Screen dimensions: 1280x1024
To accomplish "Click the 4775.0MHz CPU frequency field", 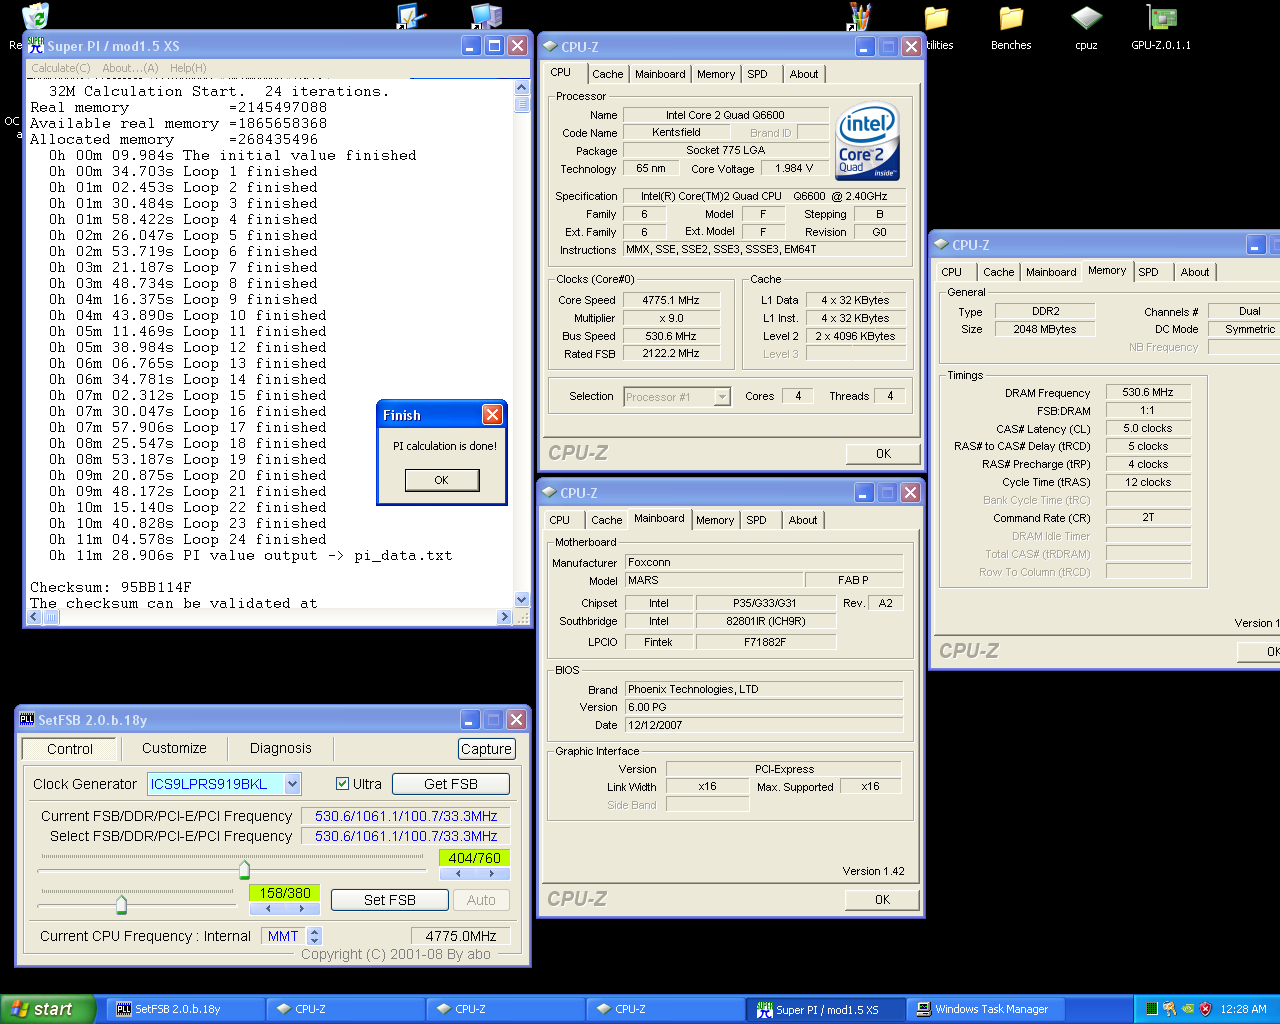I will point(461,936).
